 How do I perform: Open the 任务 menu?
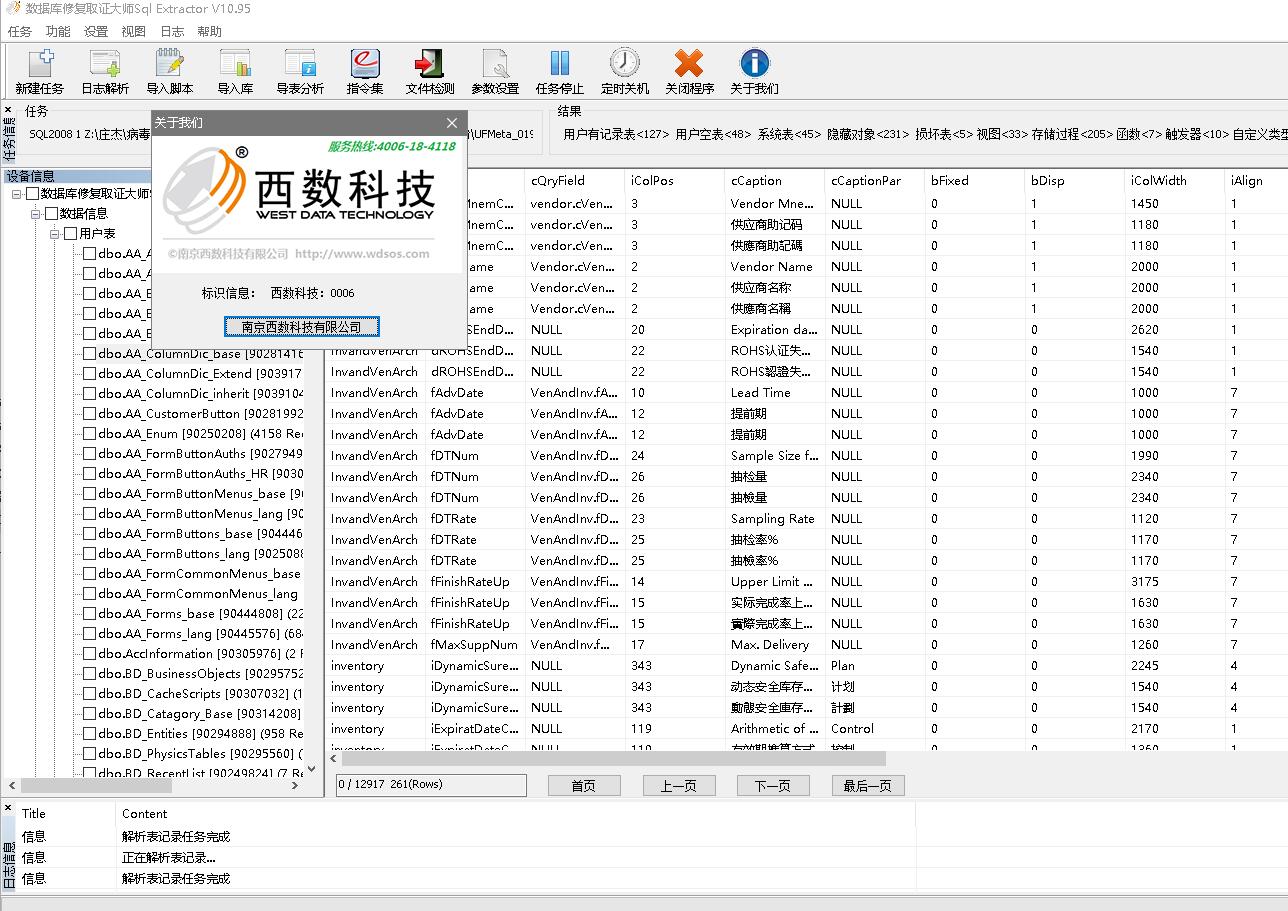pyautogui.click(x=20, y=31)
